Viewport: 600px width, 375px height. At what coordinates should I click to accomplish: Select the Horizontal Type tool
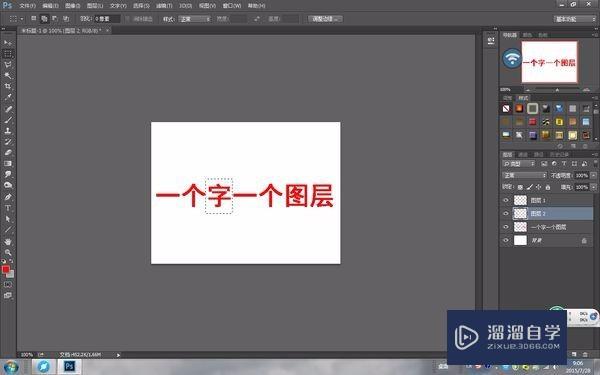click(x=8, y=208)
